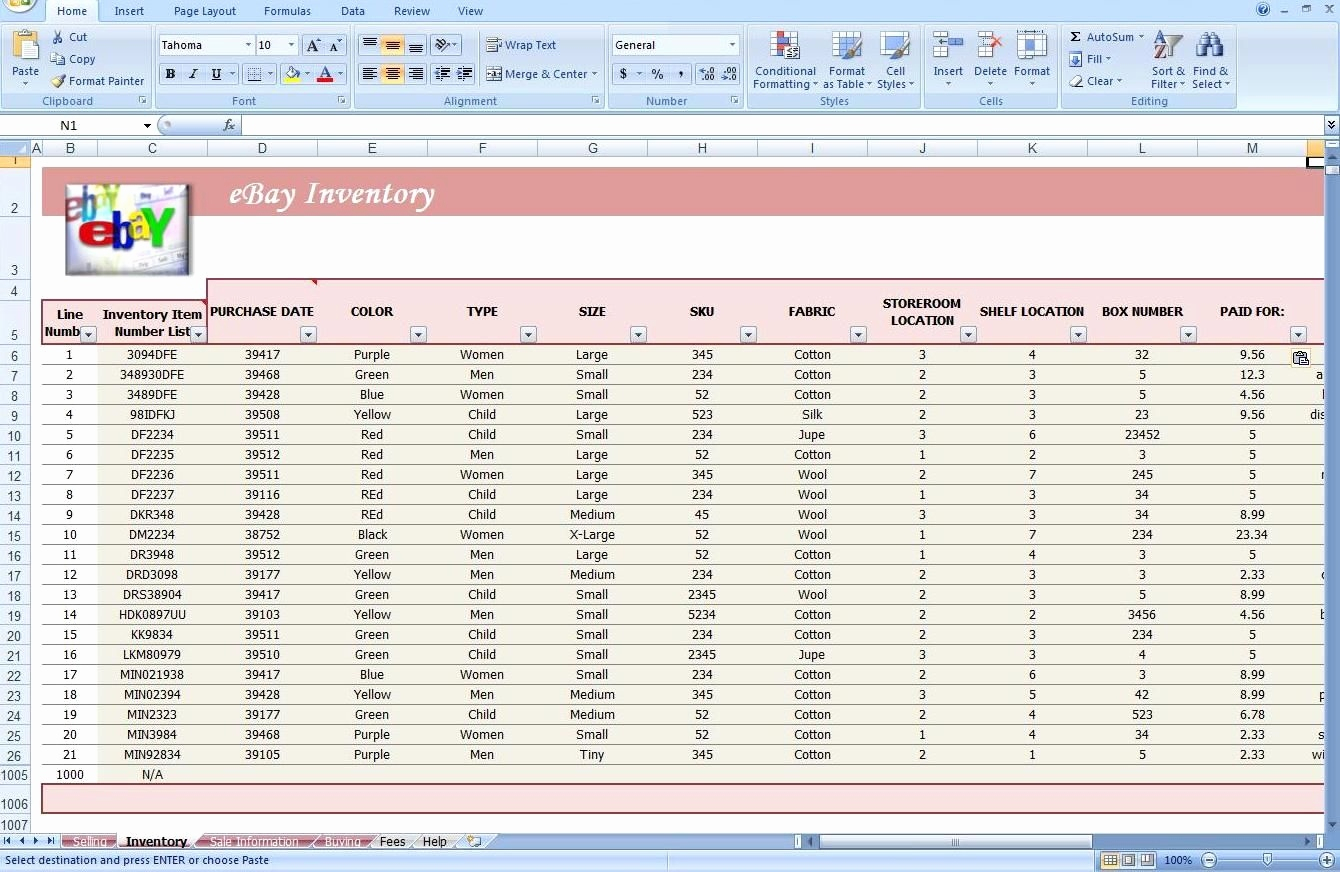Open the Formulas ribbon tab

287,11
